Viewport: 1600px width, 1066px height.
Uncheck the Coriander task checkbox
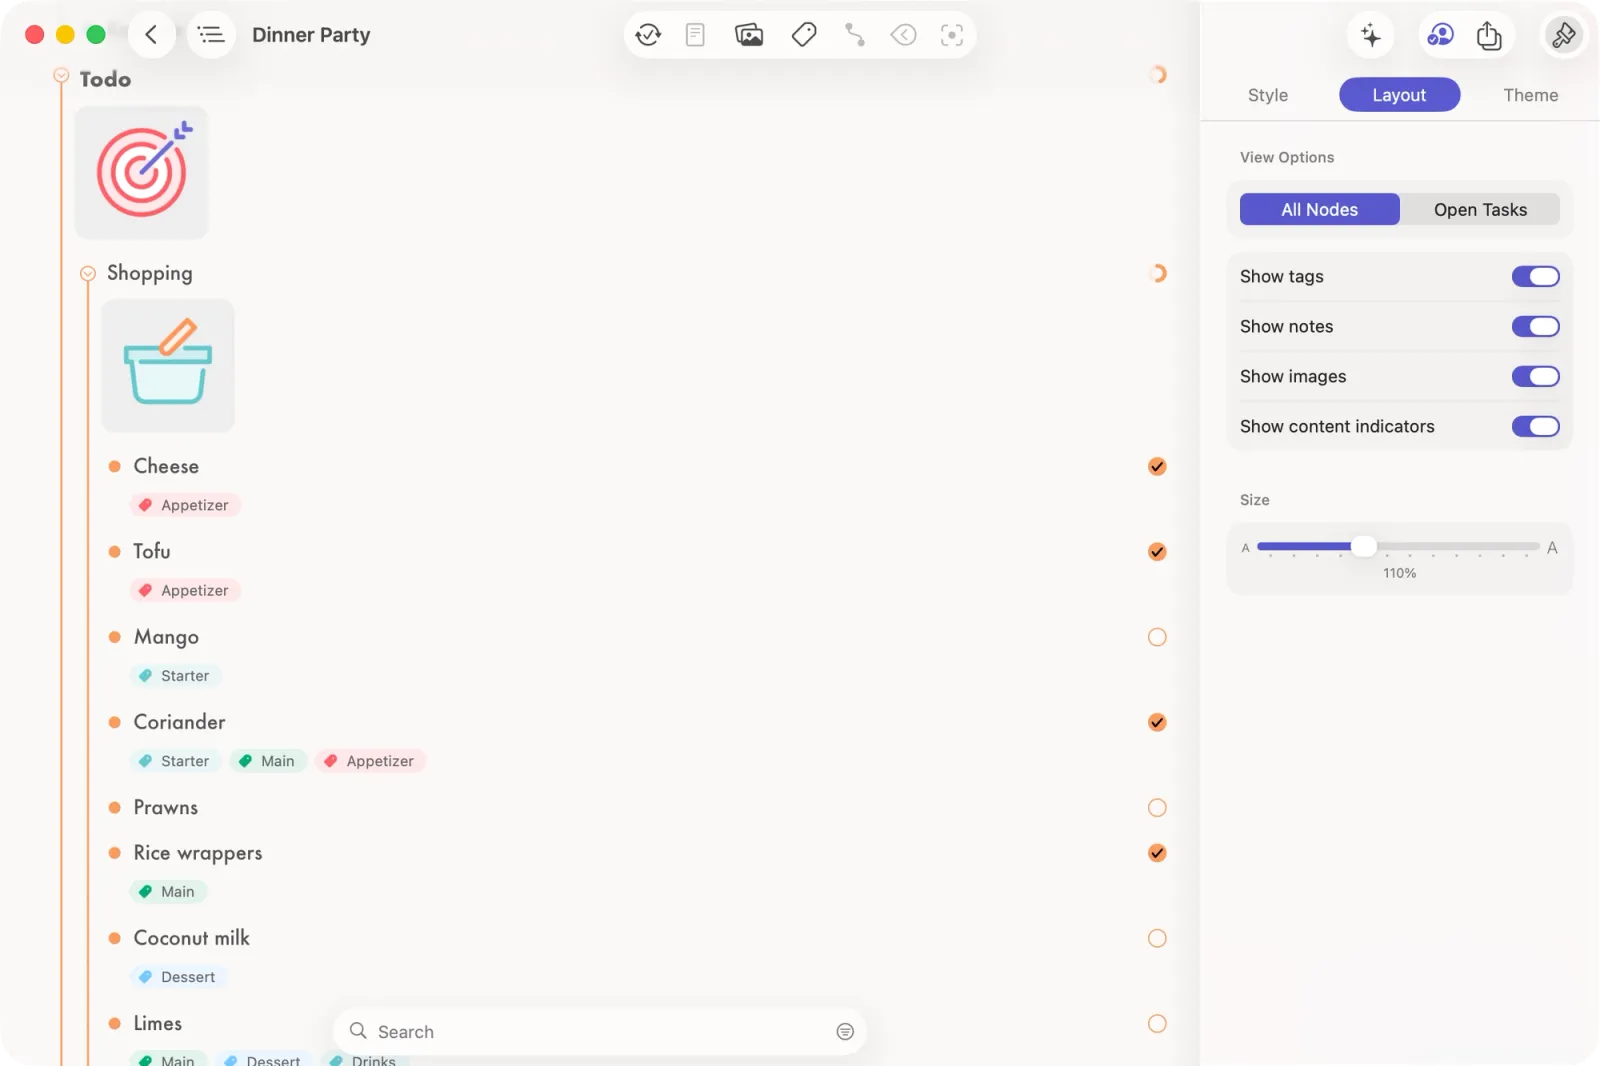click(x=1157, y=722)
